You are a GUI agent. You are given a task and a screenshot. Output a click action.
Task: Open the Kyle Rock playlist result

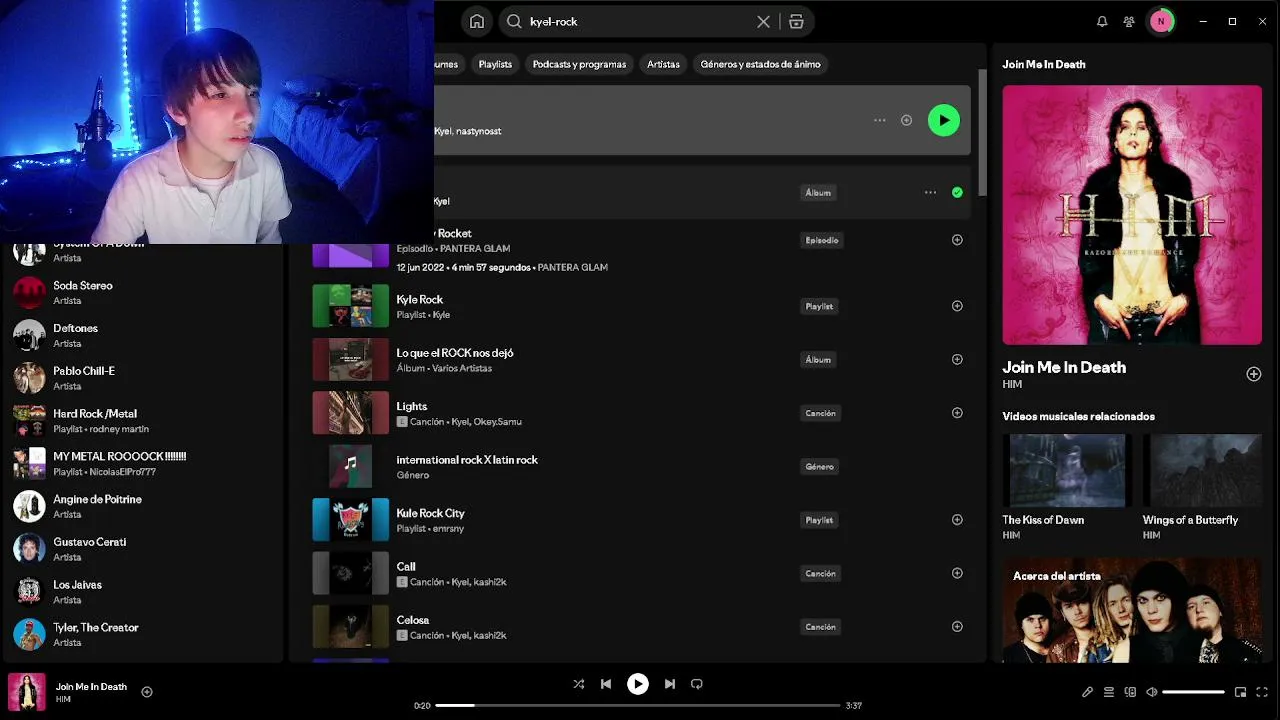tap(639, 306)
